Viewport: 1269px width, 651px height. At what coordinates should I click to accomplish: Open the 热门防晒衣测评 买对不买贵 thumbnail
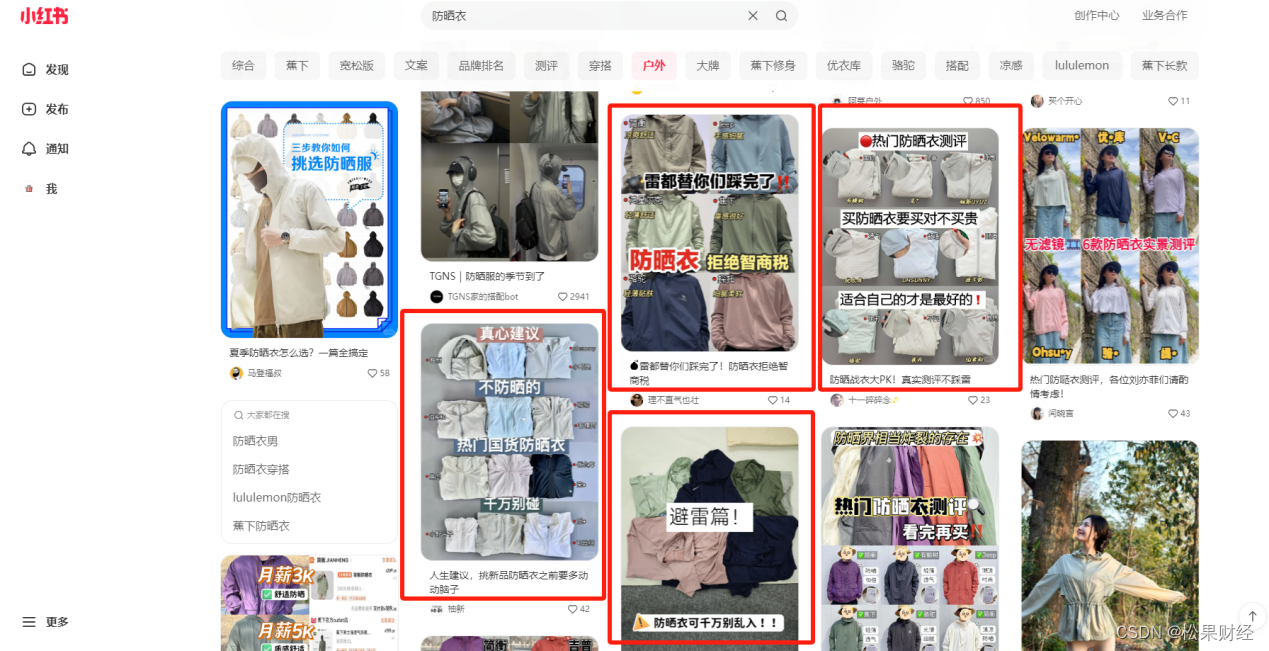910,246
